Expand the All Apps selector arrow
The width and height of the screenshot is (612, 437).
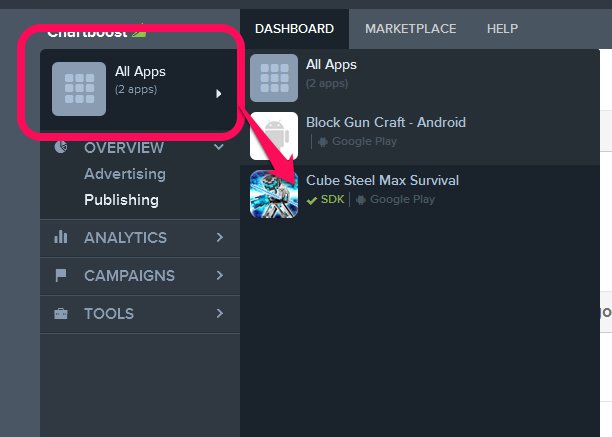point(219,94)
